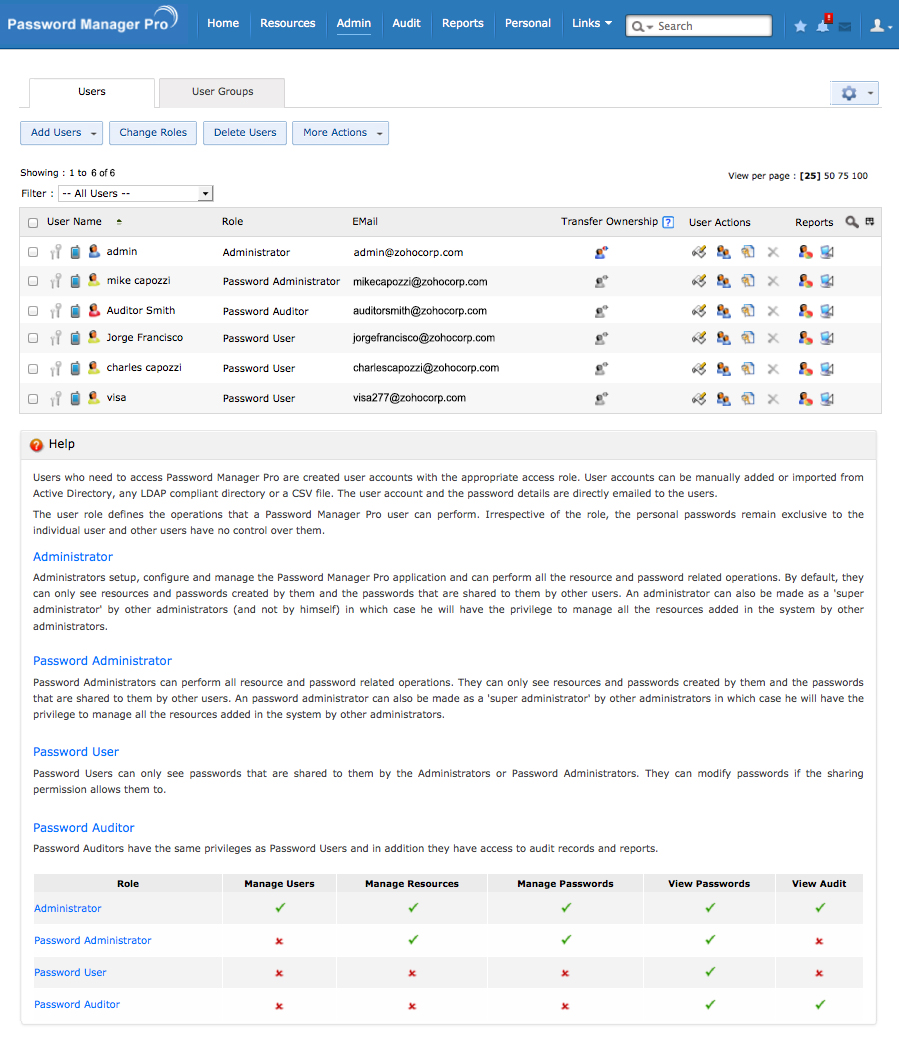Open the Audit menu

406,23
